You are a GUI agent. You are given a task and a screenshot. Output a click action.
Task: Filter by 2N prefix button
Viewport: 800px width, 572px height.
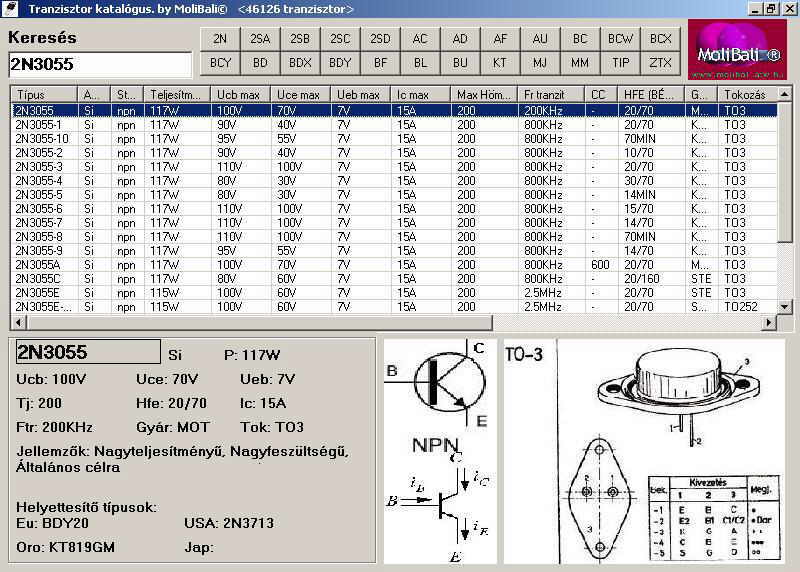[220, 39]
